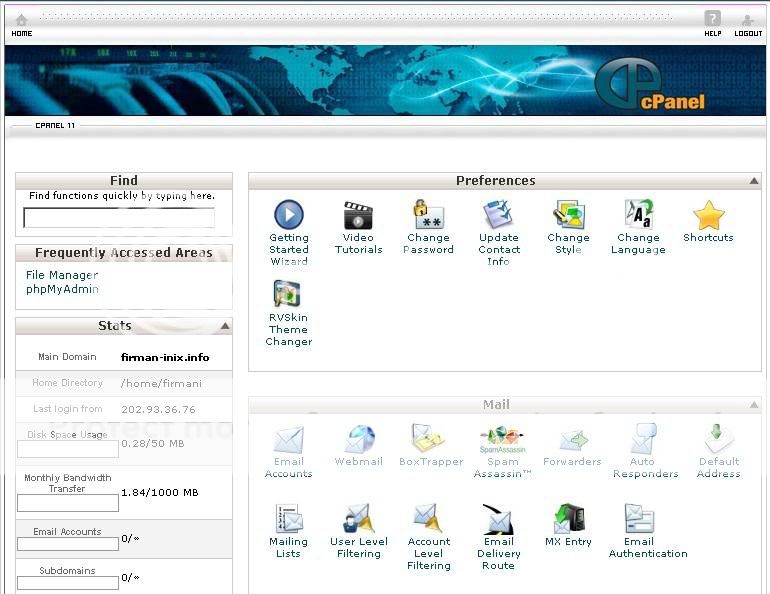This screenshot has height=594, width=770.
Task: Click Logout in top bar
Action: 748,26
